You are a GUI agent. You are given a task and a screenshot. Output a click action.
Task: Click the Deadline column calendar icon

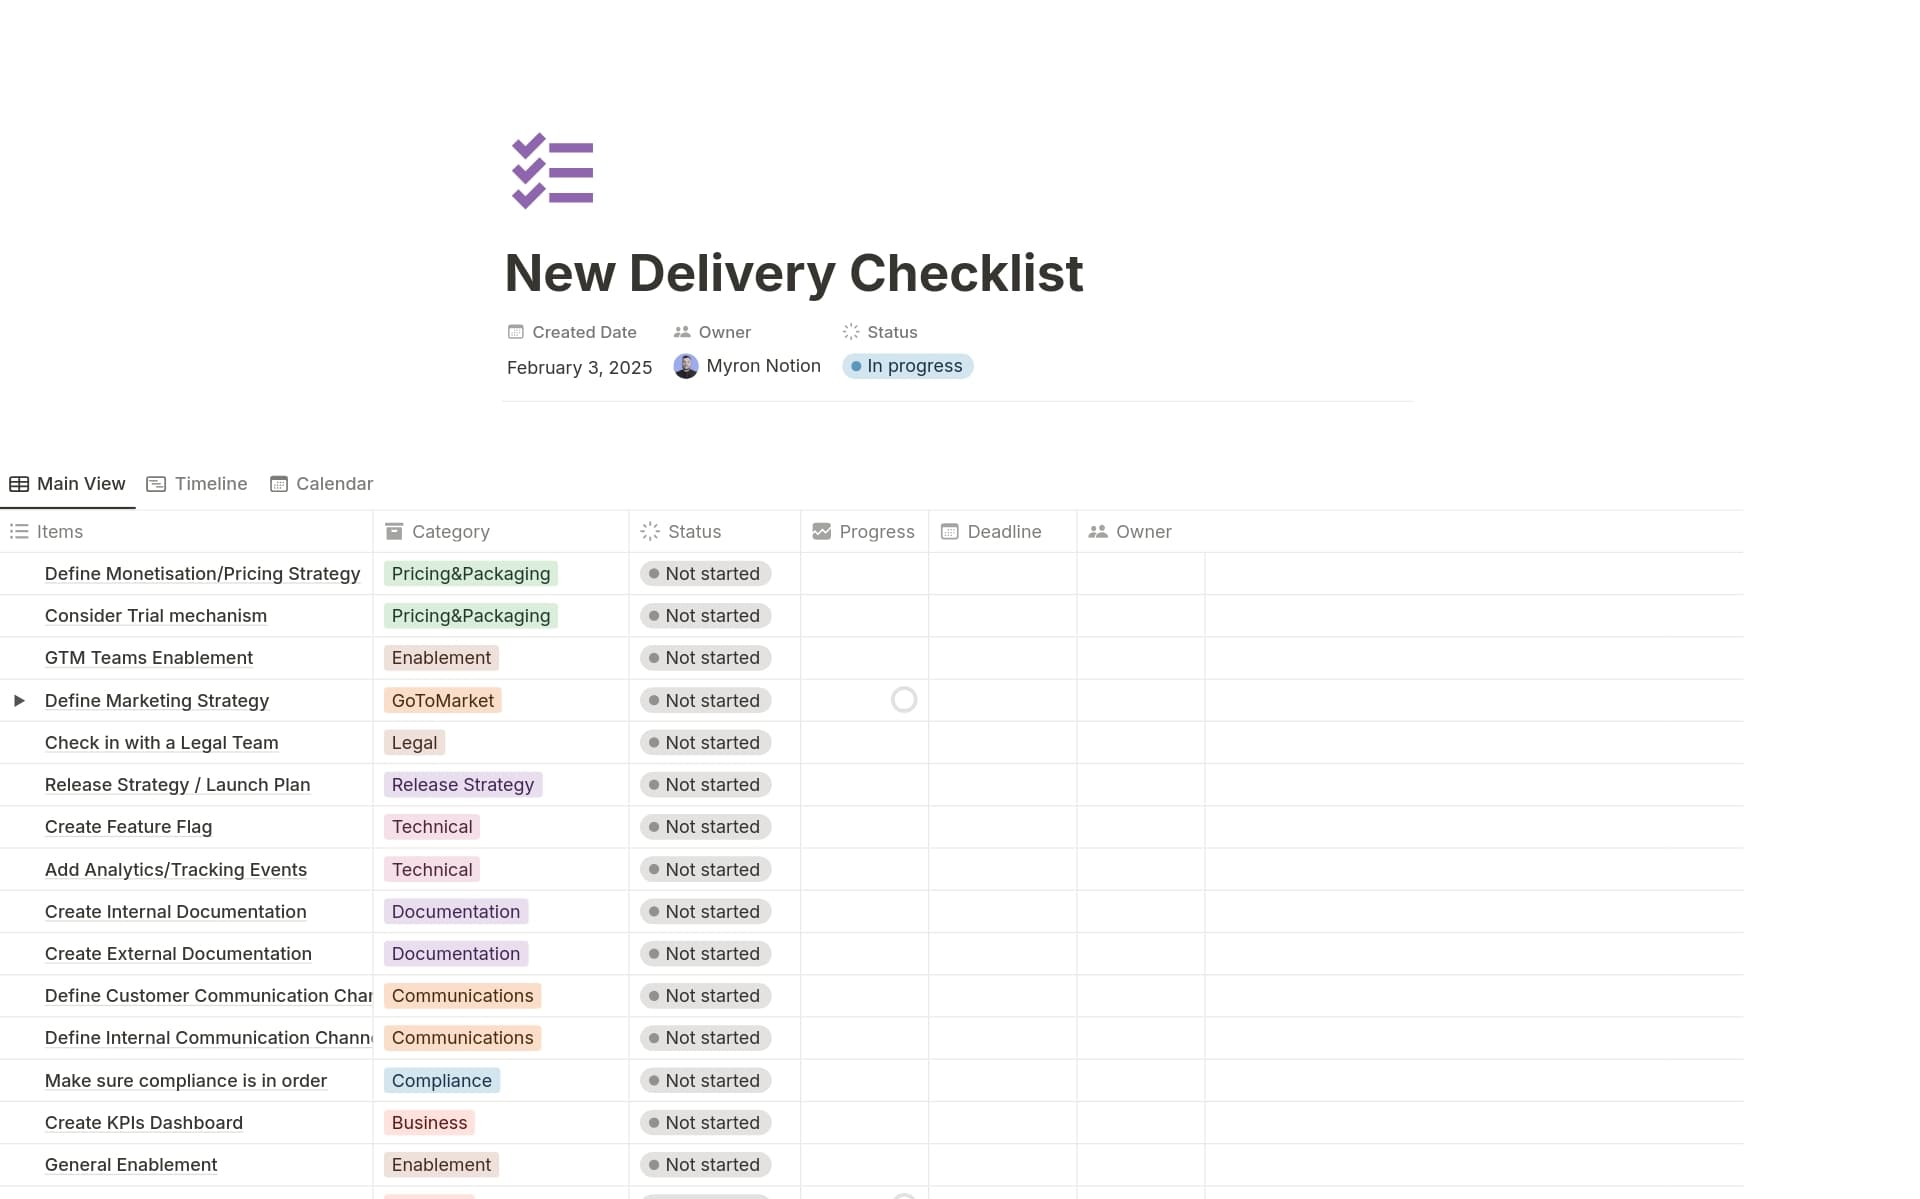949,531
